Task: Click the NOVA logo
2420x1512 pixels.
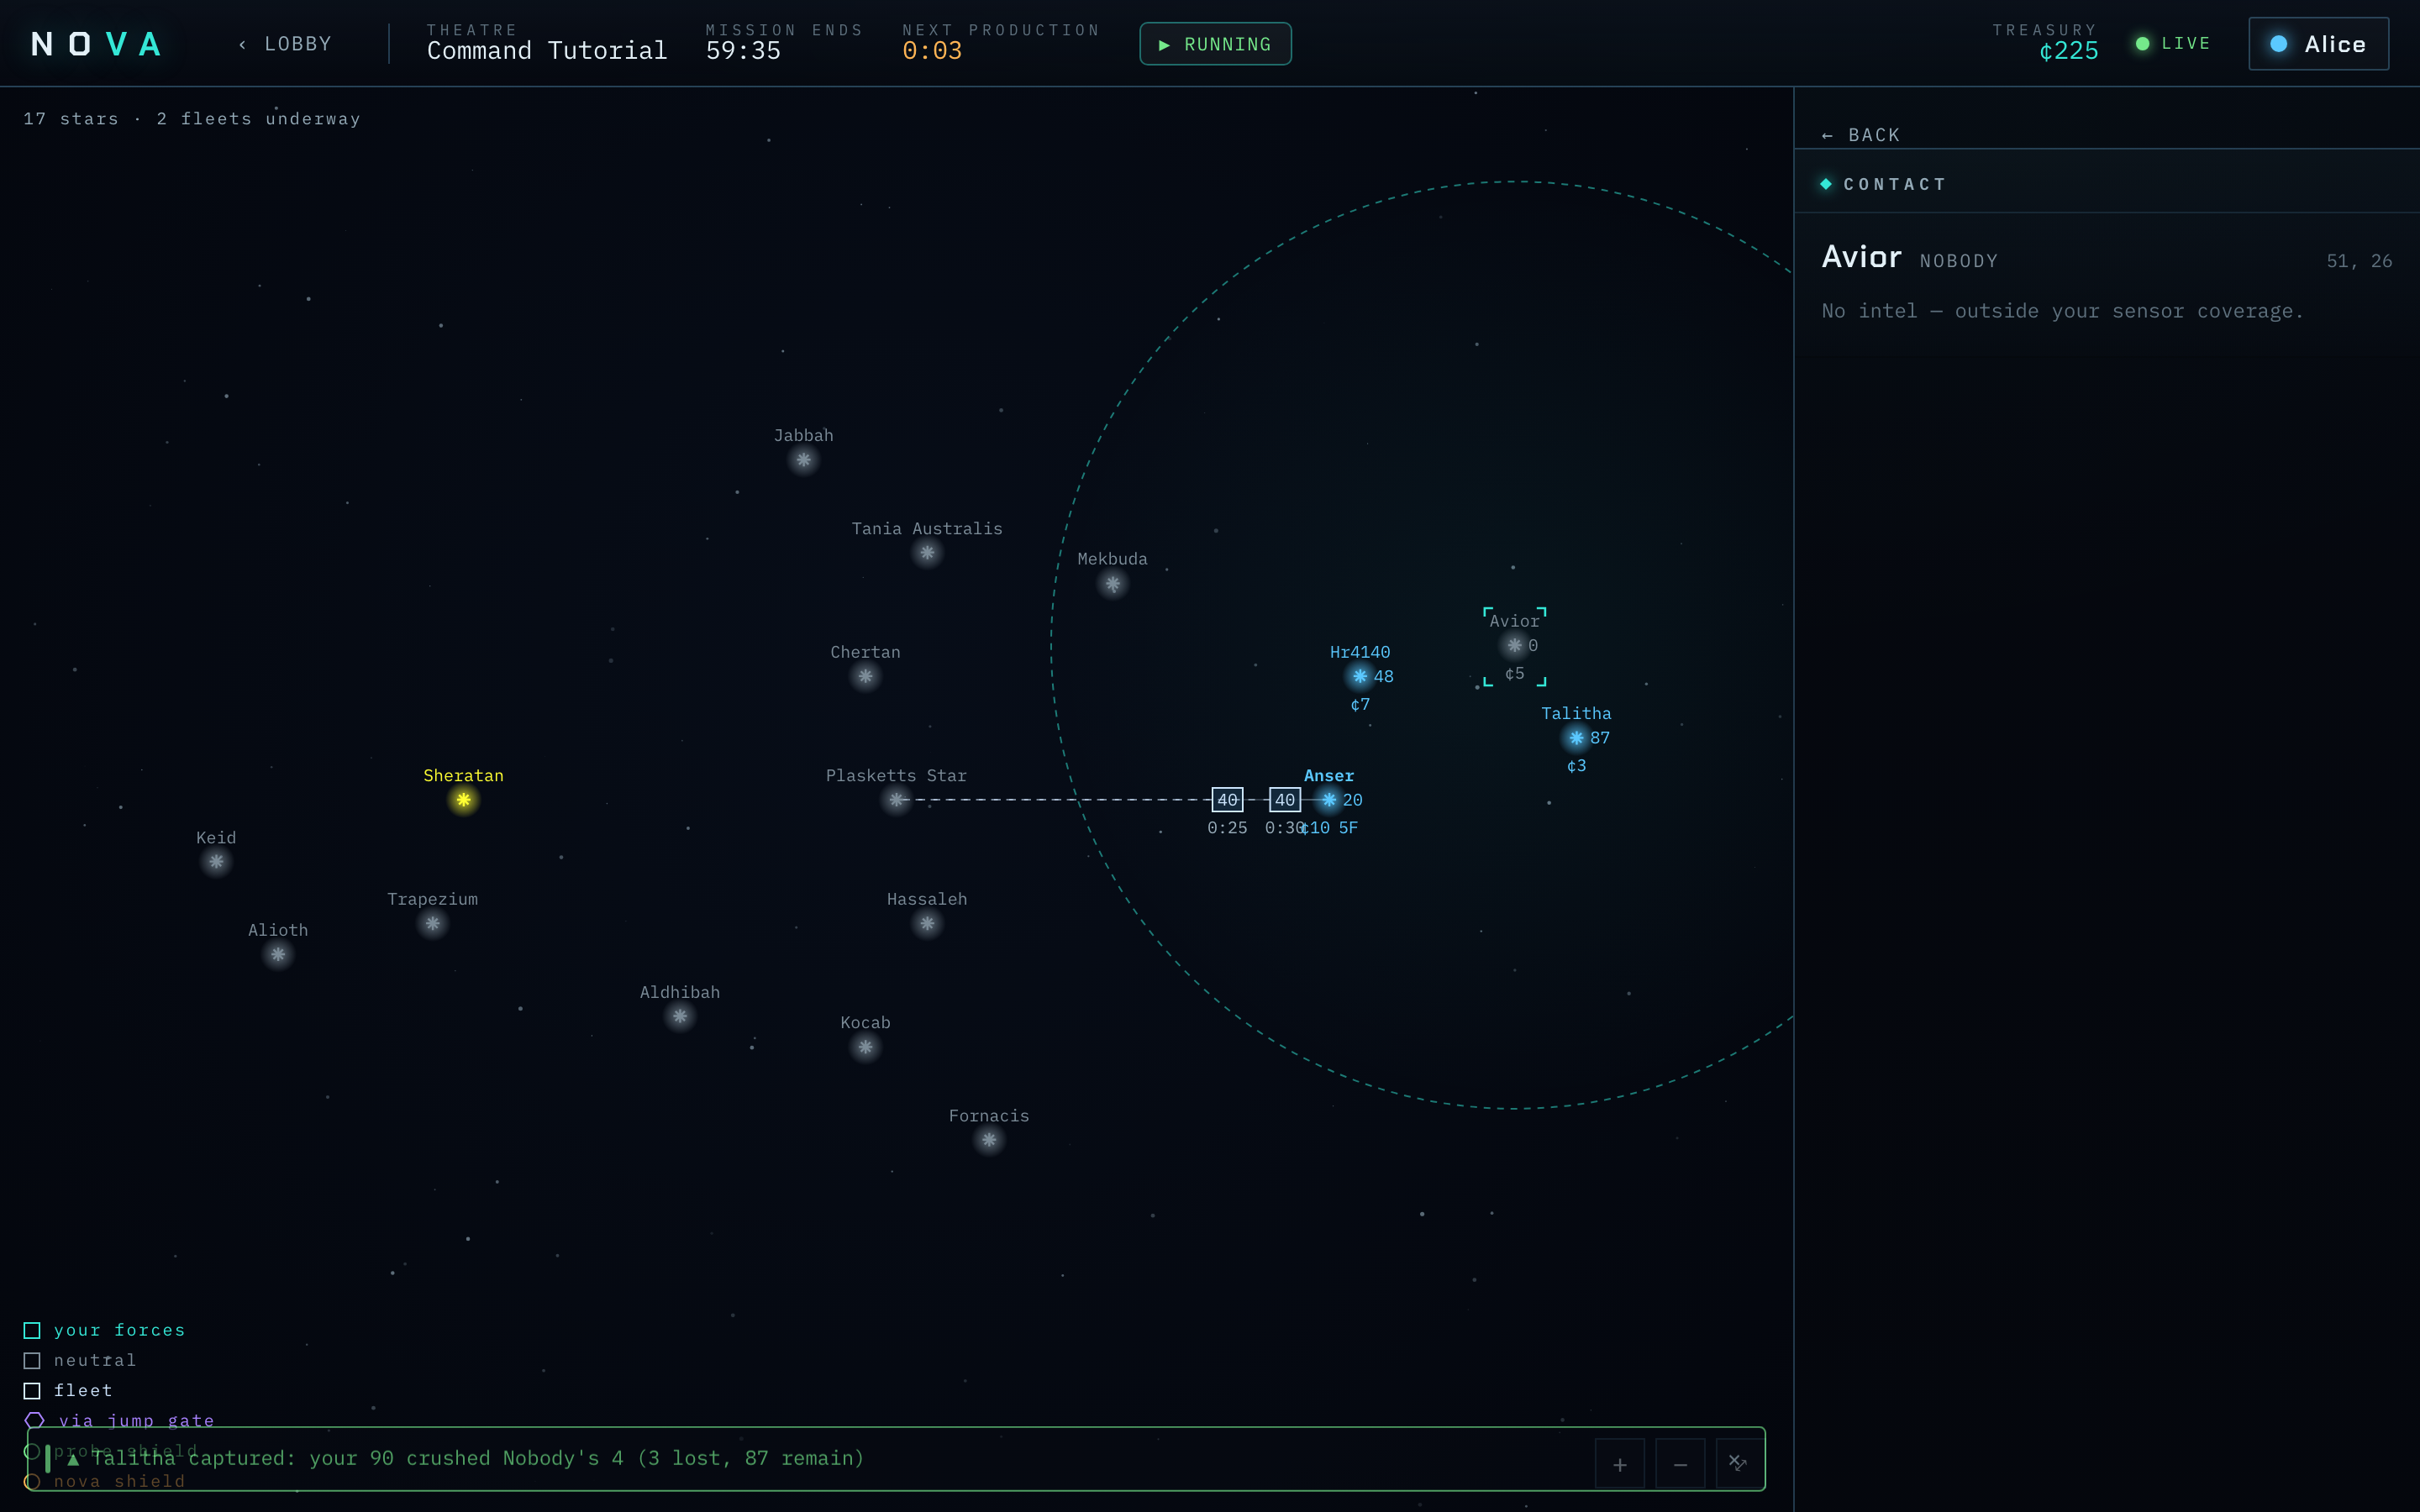Action: click(x=97, y=44)
